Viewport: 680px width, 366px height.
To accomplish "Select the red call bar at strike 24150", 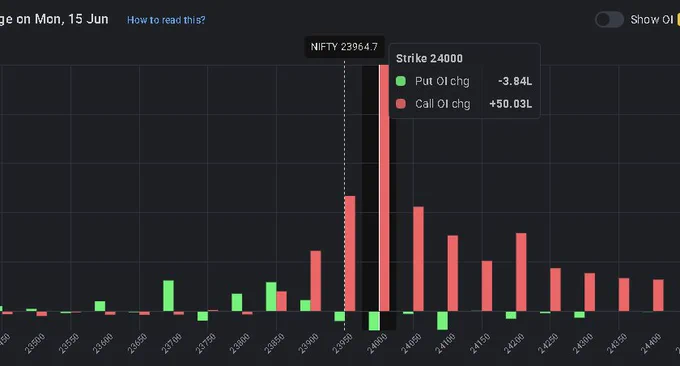I will [x=487, y=286].
